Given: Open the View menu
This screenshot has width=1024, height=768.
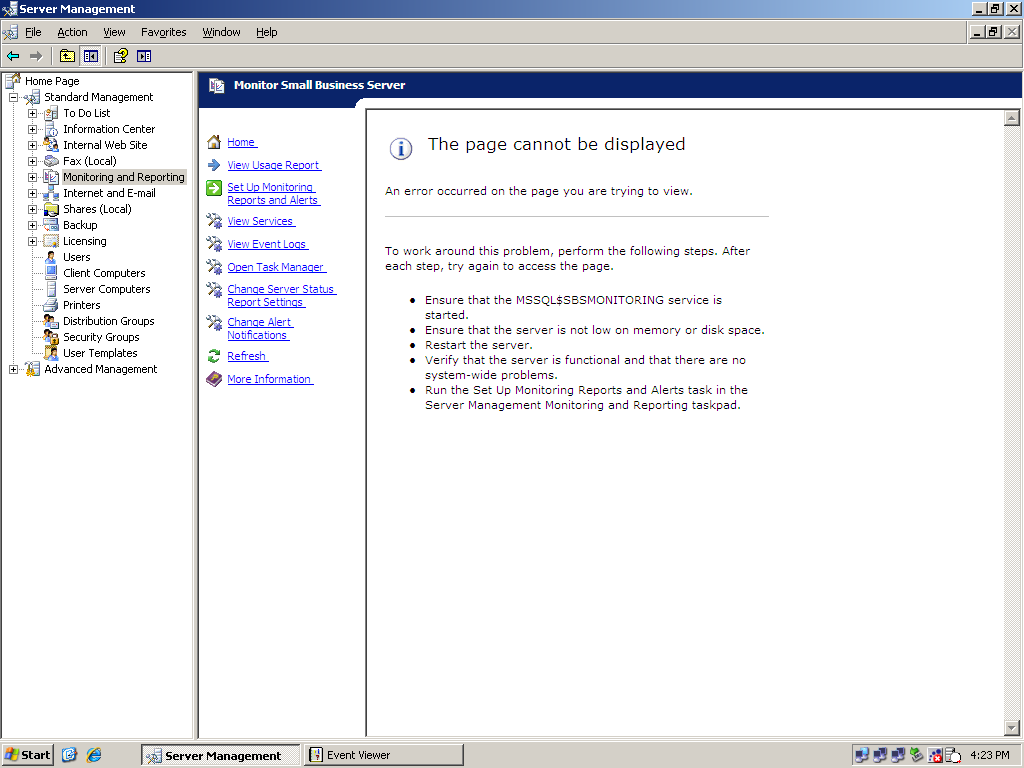Looking at the screenshot, I should [x=114, y=32].
